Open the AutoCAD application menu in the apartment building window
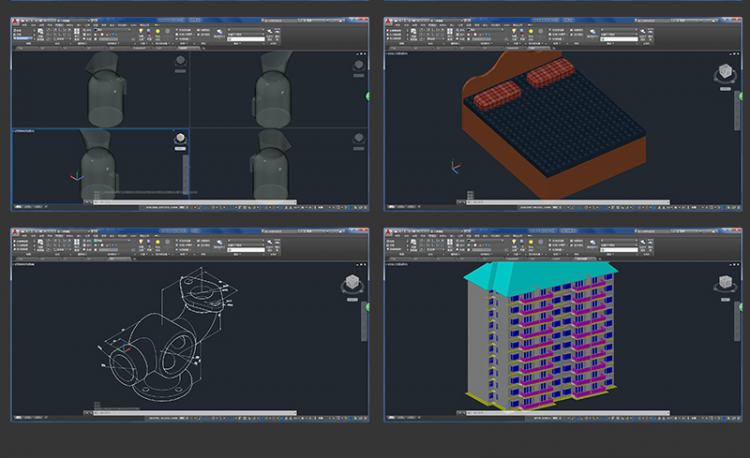Image resolution: width=750 pixels, height=458 pixels. 388,232
